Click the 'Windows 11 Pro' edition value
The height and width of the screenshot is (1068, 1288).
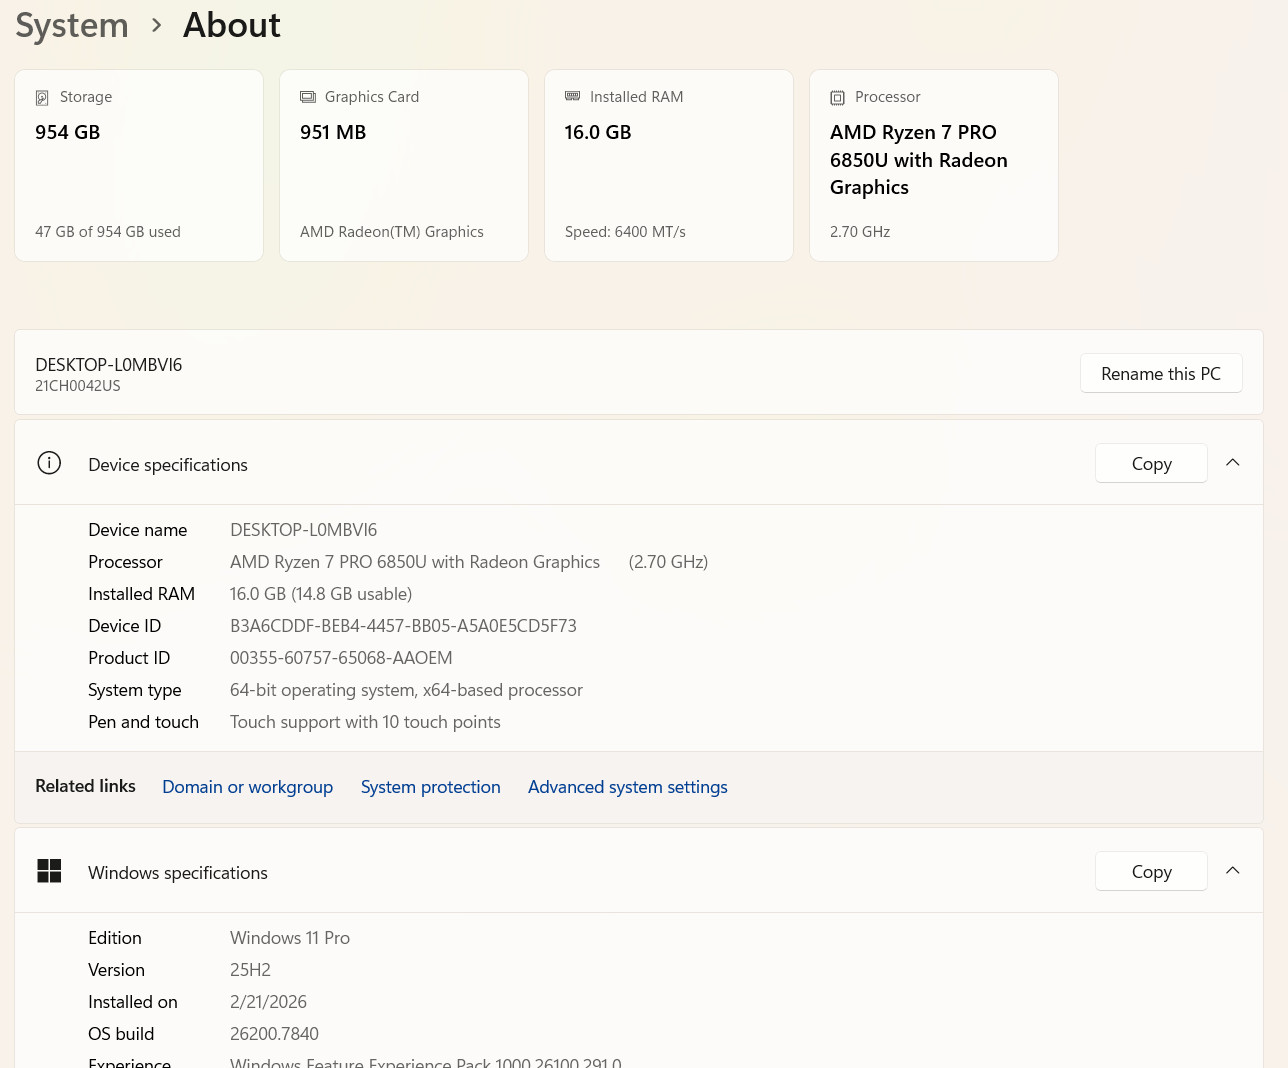tap(290, 938)
